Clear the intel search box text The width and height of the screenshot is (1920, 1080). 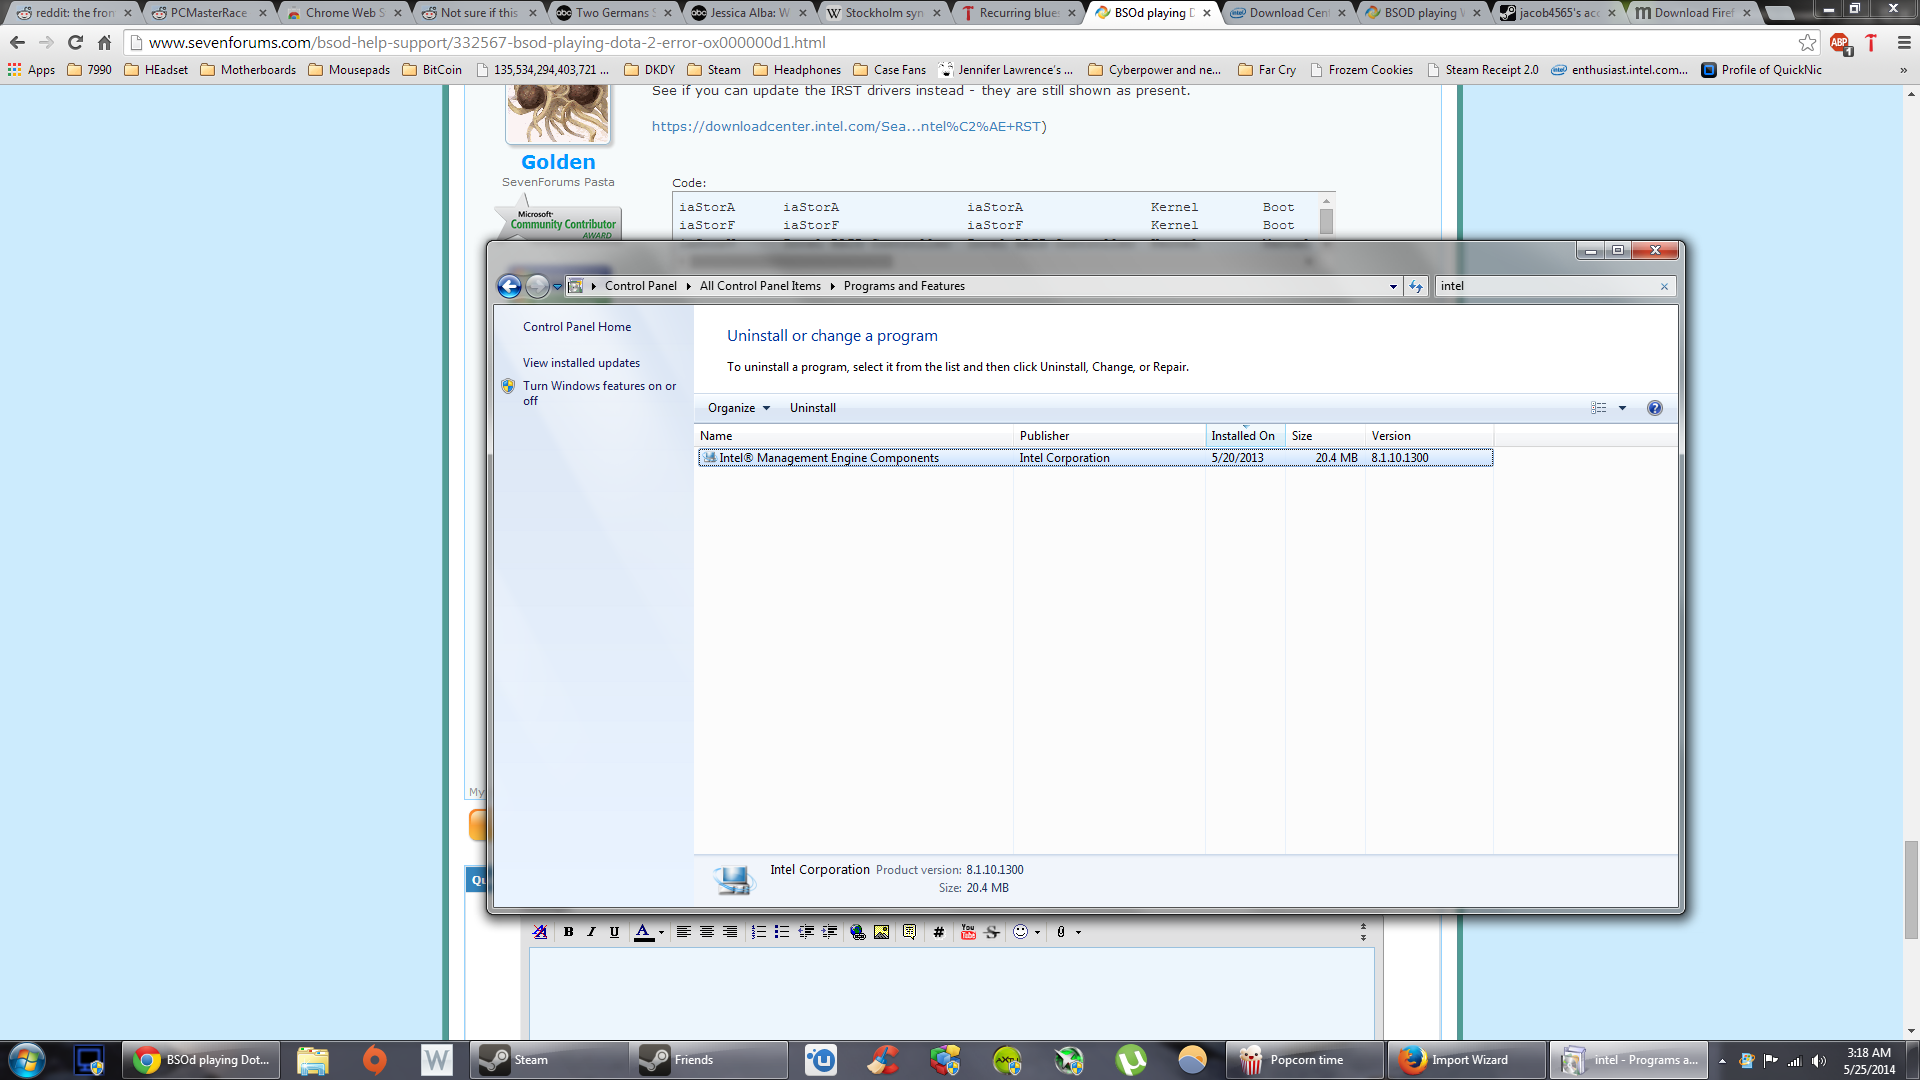pos(1664,287)
